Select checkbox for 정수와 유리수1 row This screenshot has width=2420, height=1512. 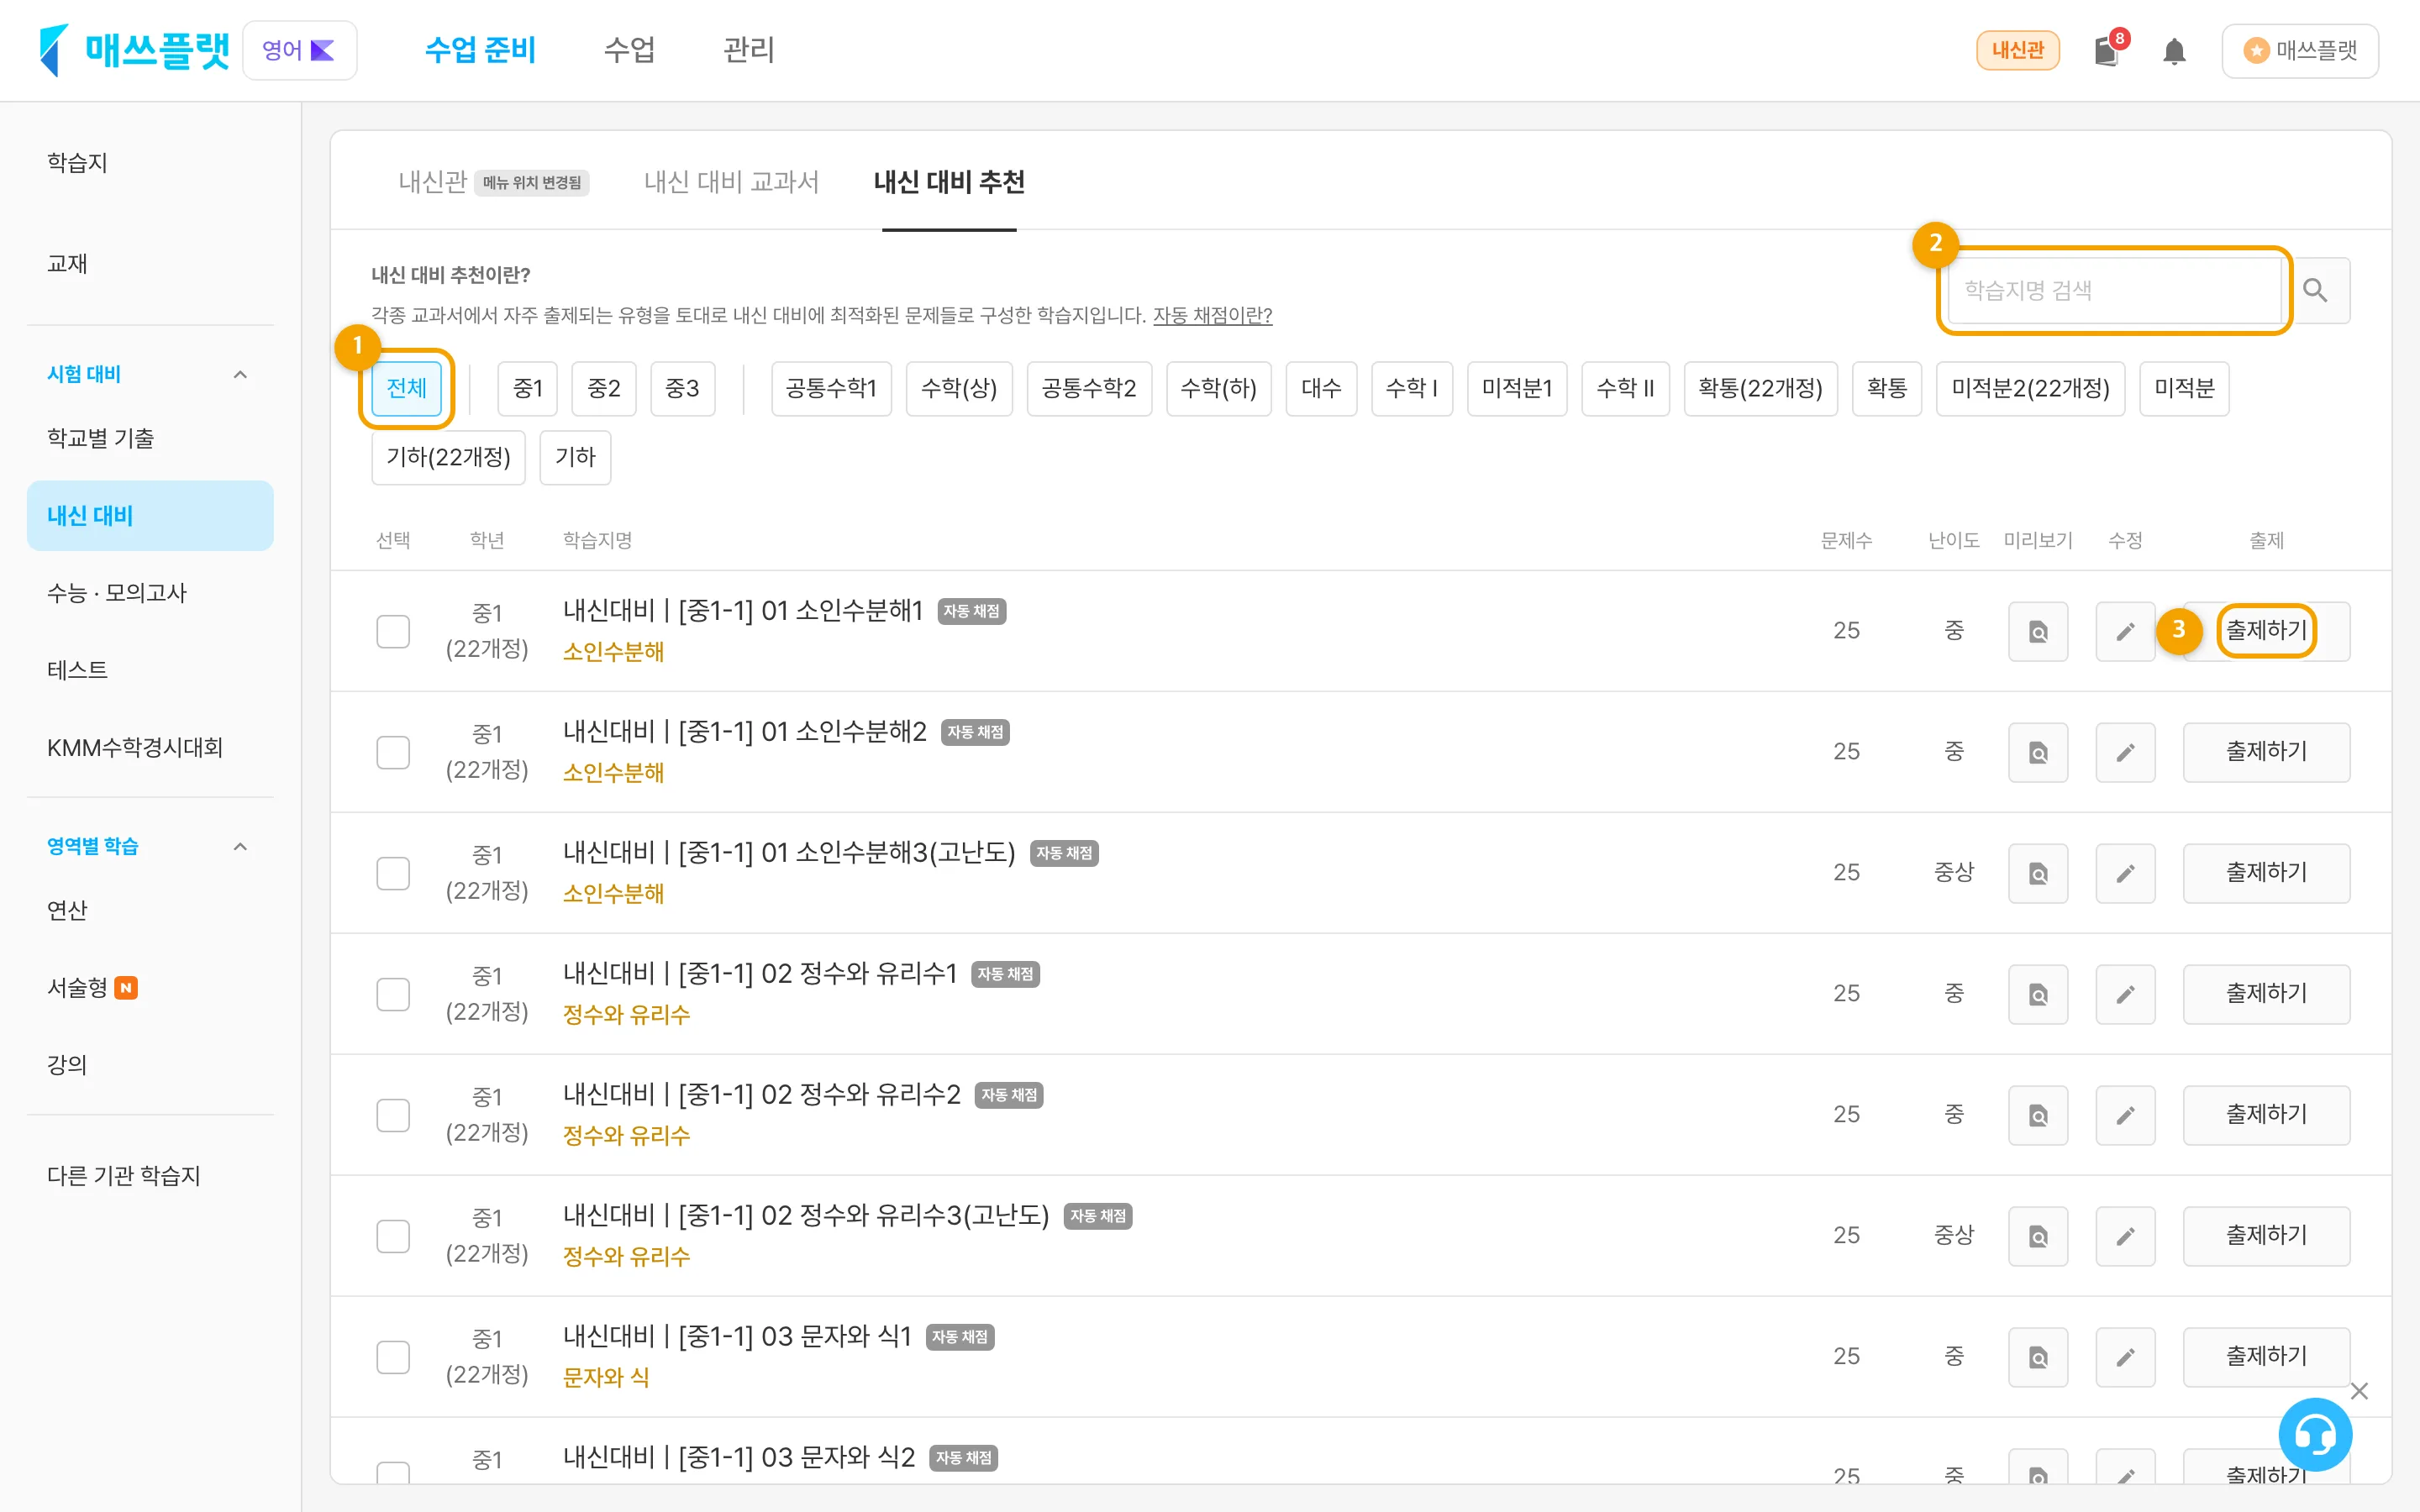click(393, 994)
